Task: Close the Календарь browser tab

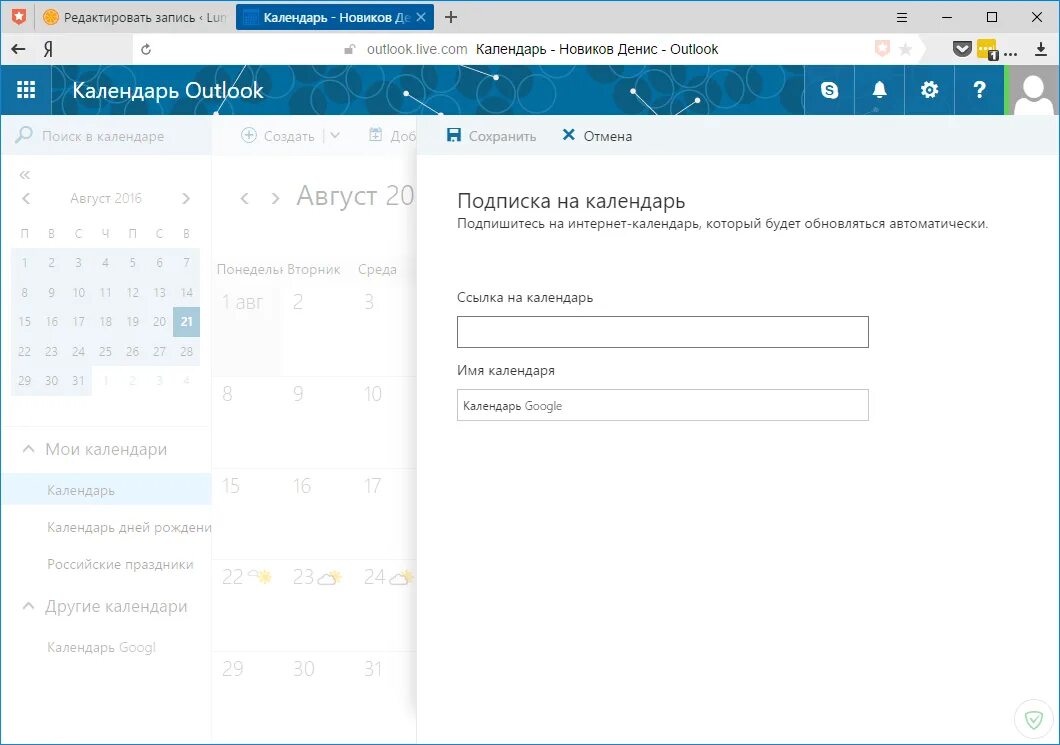Action: click(x=421, y=18)
